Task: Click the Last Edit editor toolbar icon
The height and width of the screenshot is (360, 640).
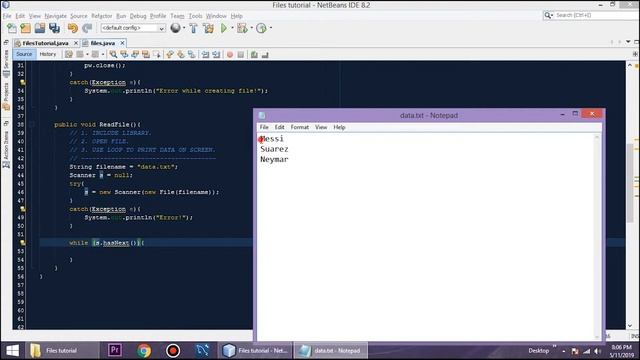Action: click(x=69, y=54)
